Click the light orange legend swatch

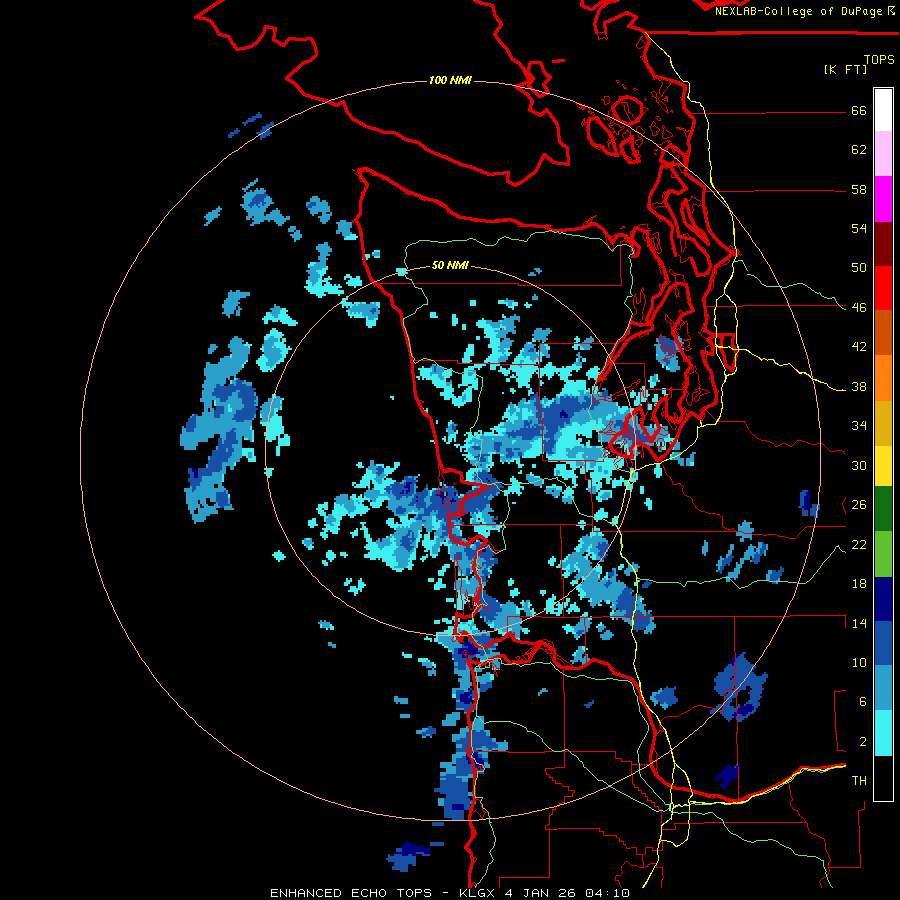[883, 378]
